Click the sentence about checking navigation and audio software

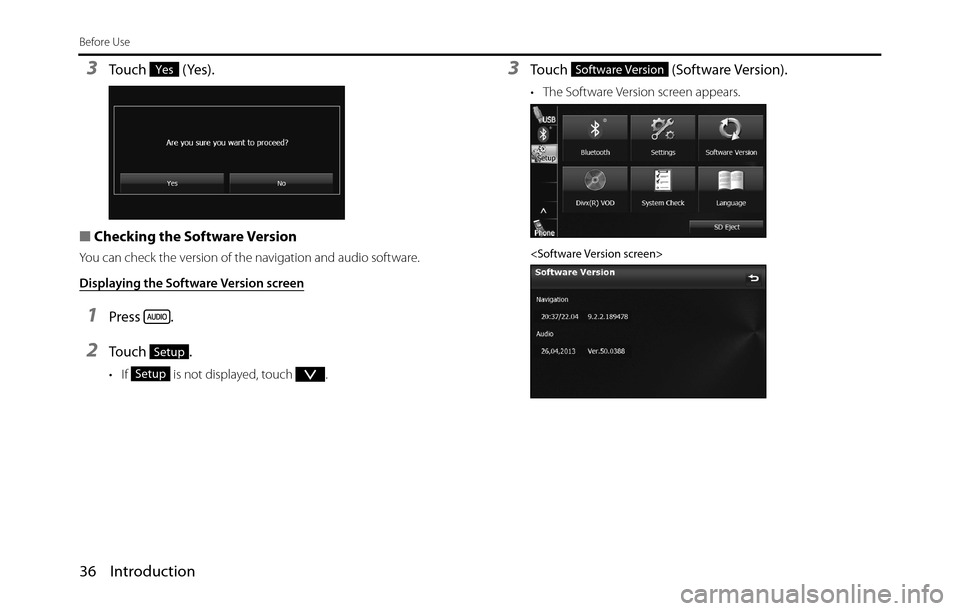[x=249, y=258]
